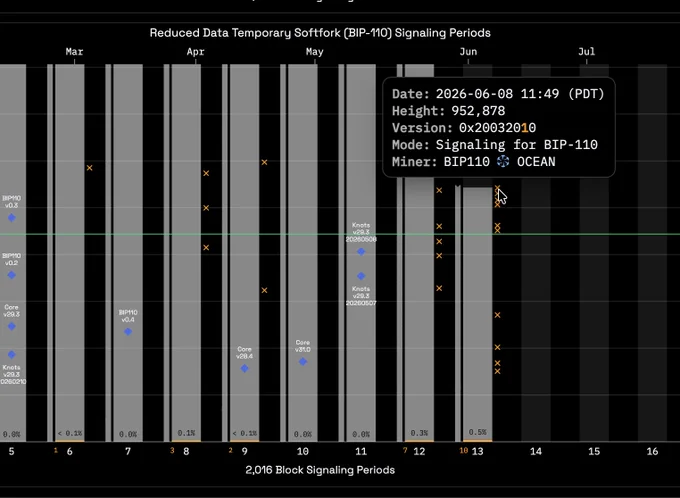
Task: Select the dim future period 15 bar
Action: (x=594, y=253)
